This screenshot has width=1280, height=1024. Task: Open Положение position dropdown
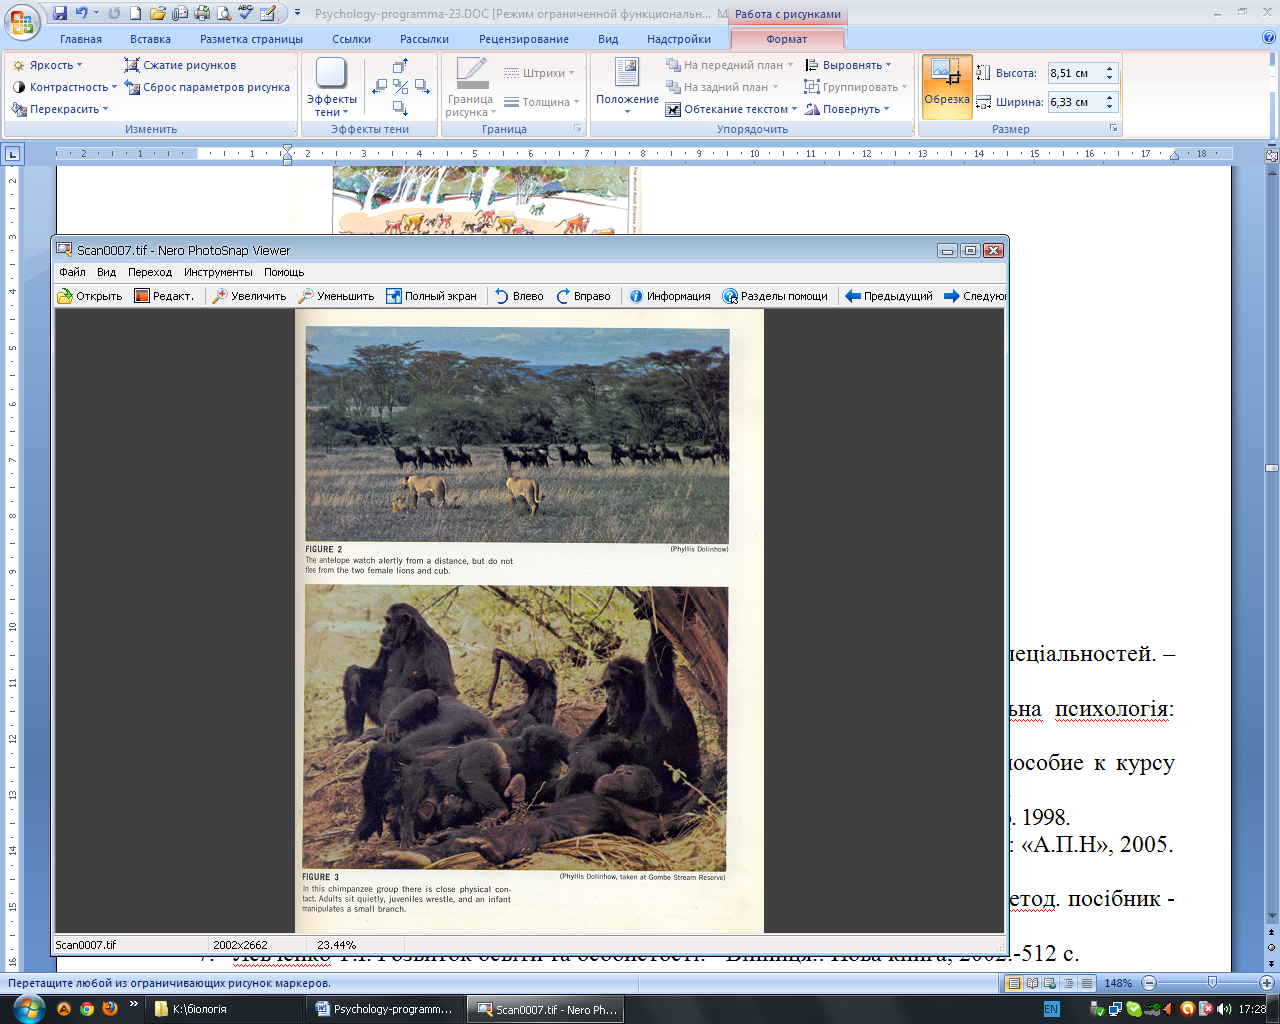pos(627,87)
